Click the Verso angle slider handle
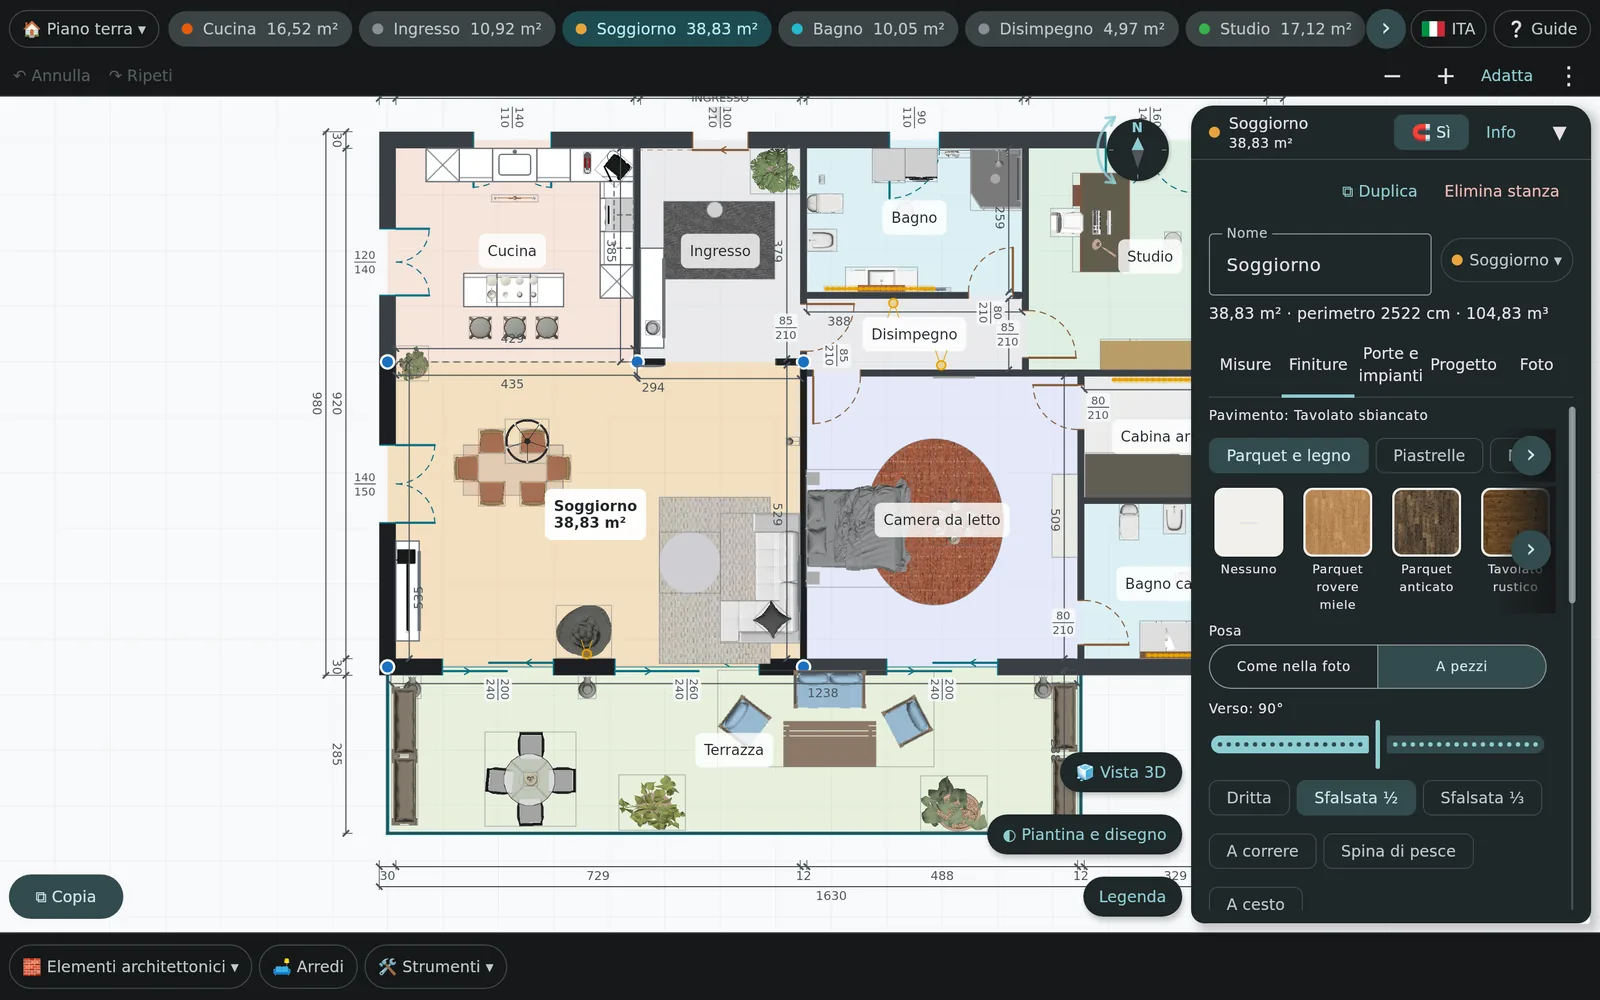 click(x=1377, y=744)
